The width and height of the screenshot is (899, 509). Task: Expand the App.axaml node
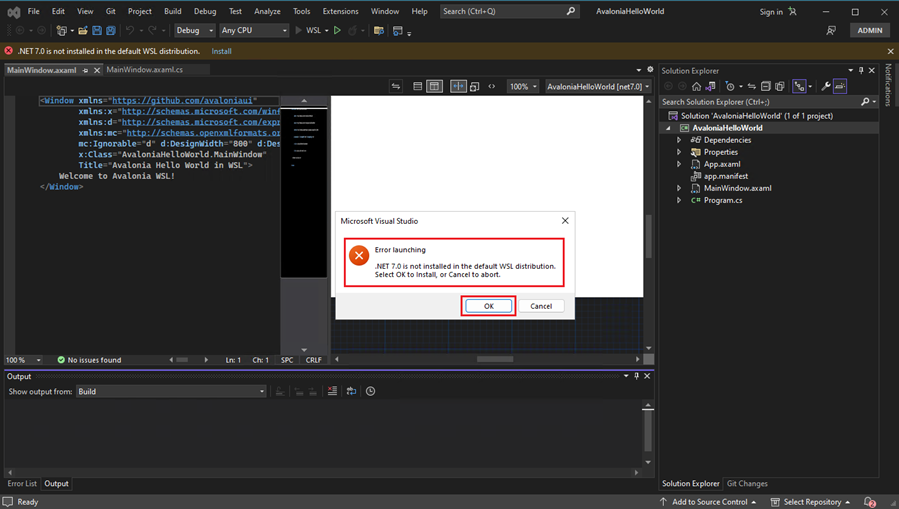(679, 164)
